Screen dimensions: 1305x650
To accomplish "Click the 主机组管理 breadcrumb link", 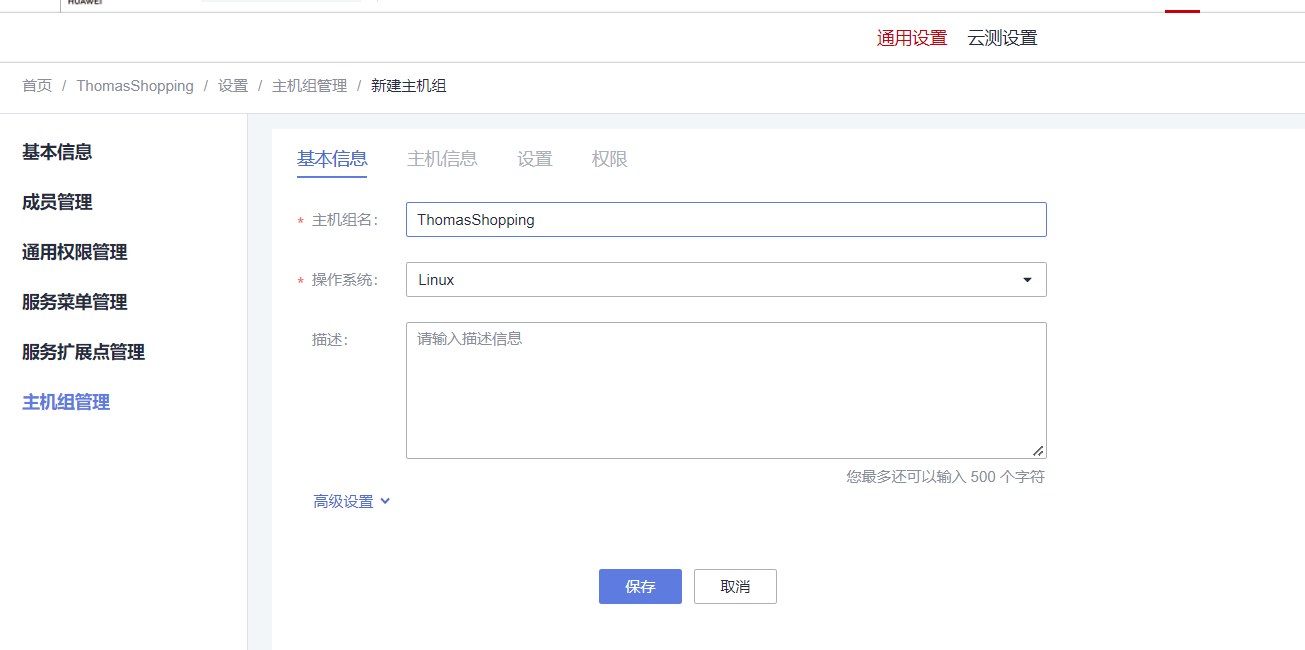I will pos(309,86).
